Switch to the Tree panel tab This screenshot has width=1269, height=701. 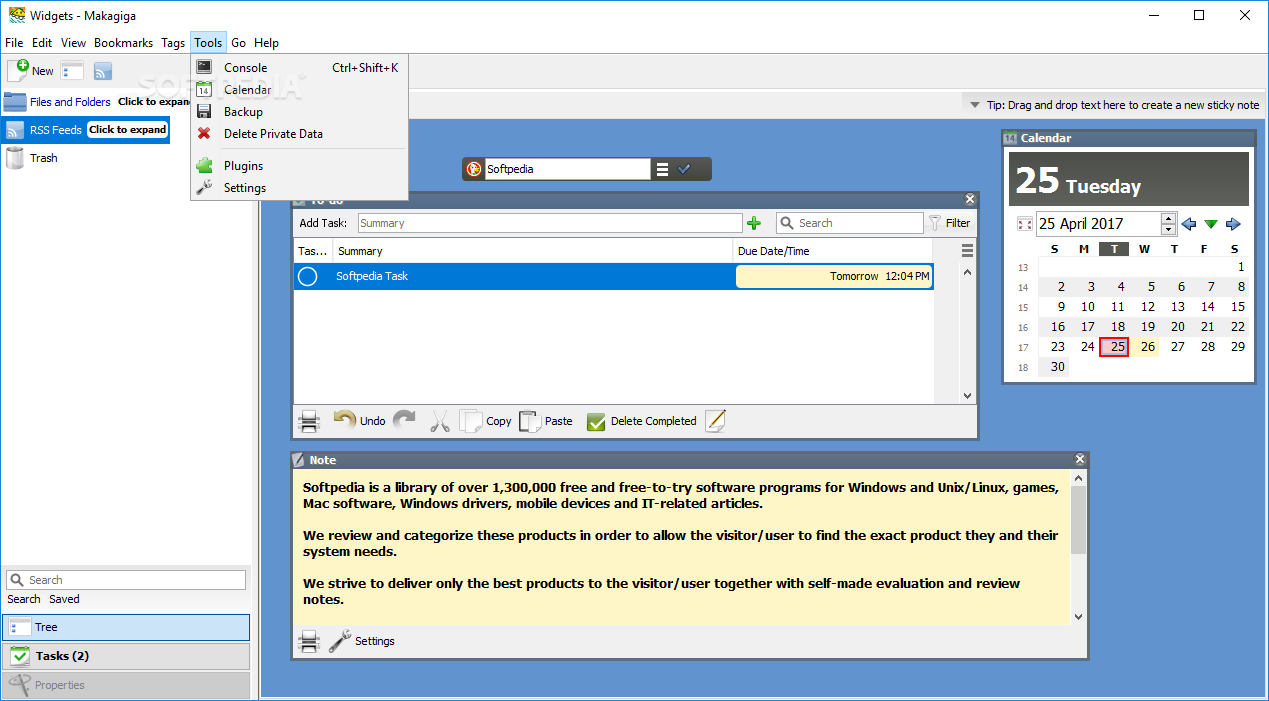click(126, 627)
